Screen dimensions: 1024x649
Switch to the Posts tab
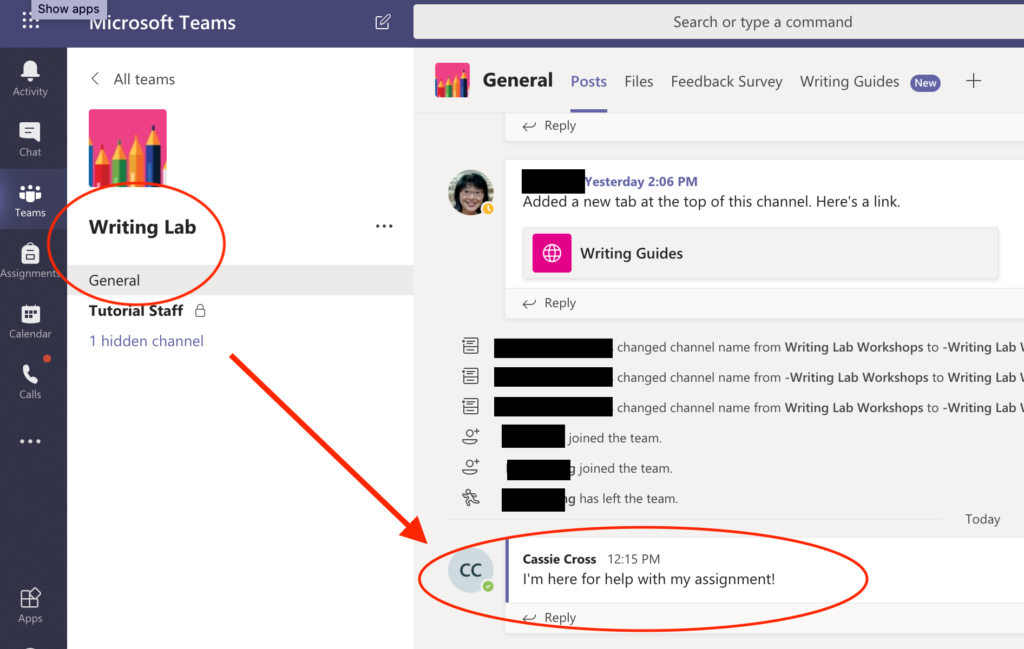click(x=588, y=82)
